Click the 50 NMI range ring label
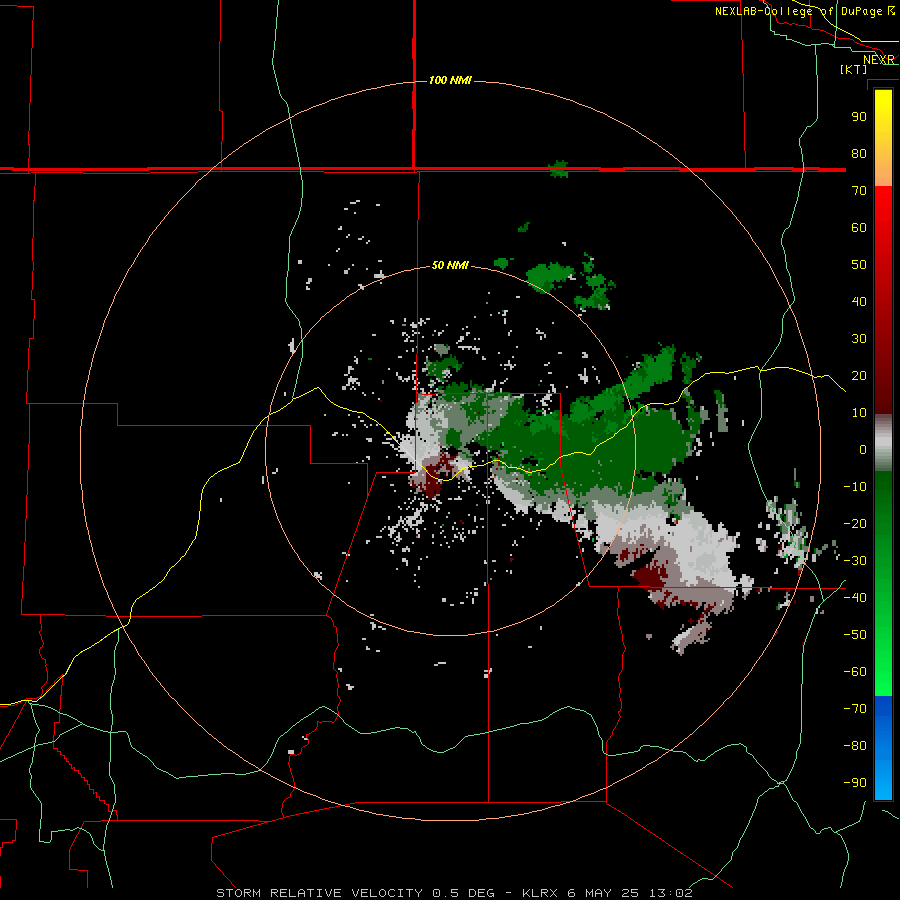The image size is (900, 900). pos(450,265)
